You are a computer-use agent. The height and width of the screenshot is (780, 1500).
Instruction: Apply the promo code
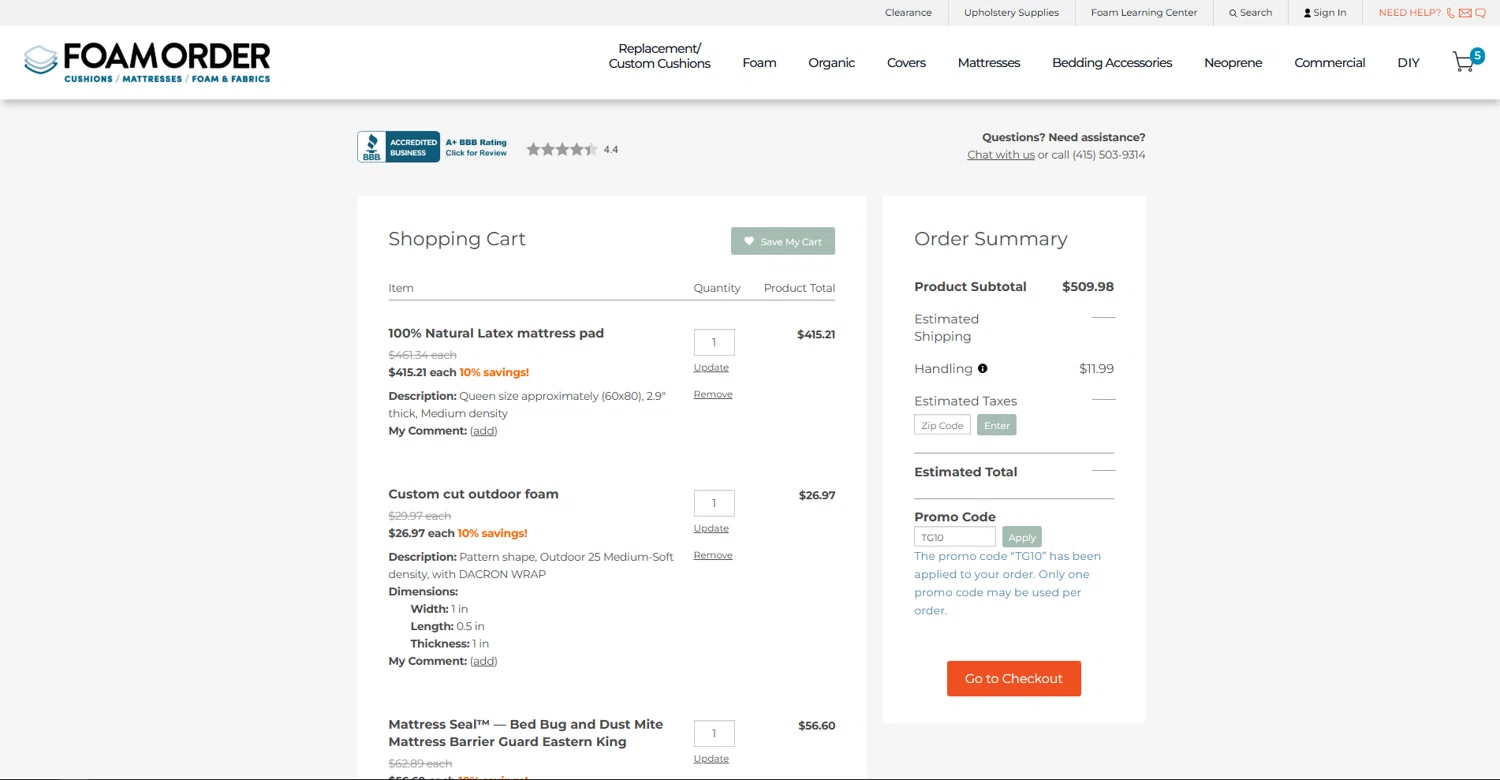1022,537
